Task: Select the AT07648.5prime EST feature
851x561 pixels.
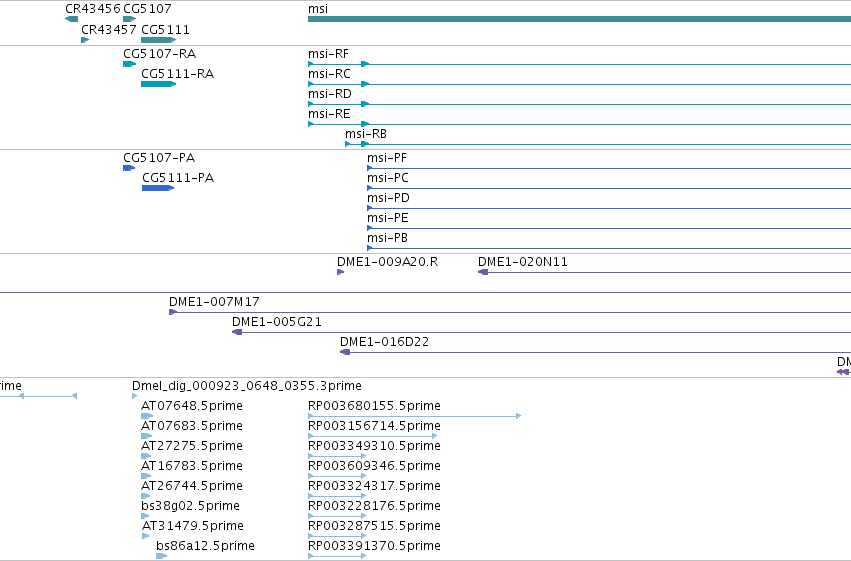Action: tap(147, 416)
